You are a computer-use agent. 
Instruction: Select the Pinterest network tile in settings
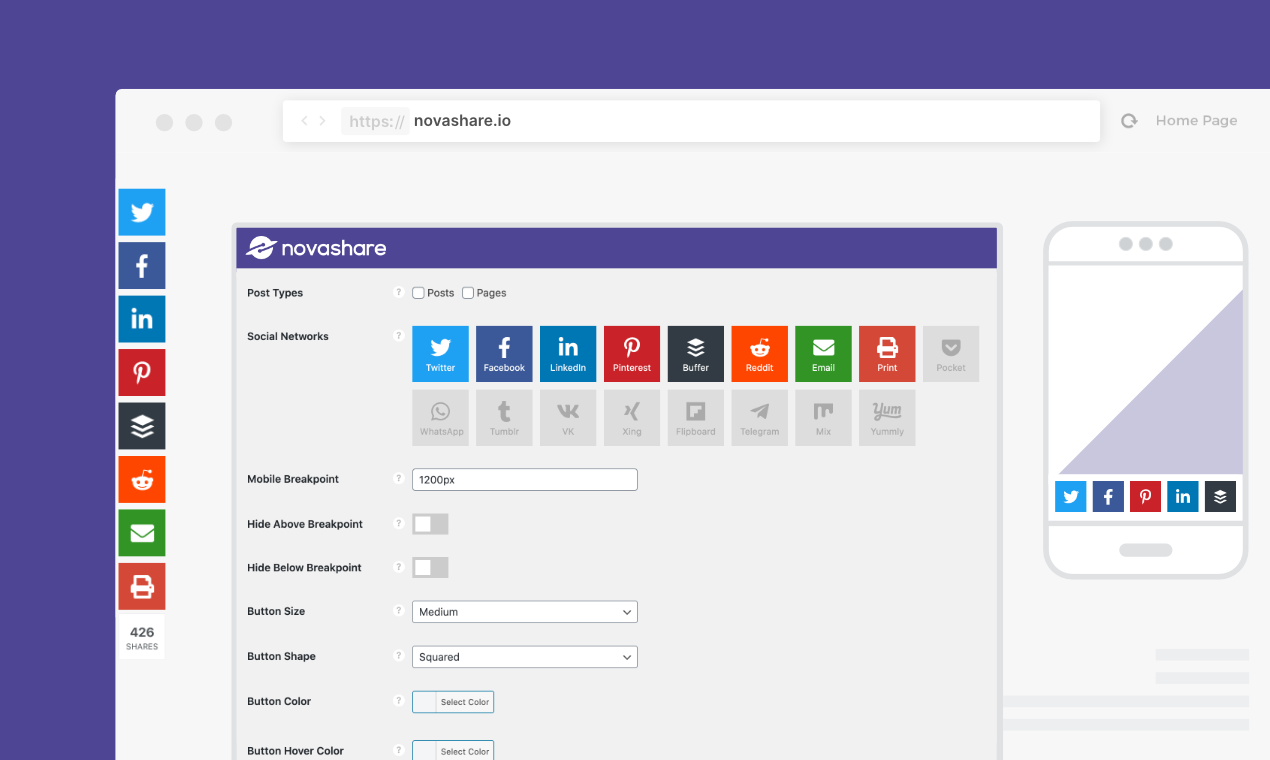point(632,354)
